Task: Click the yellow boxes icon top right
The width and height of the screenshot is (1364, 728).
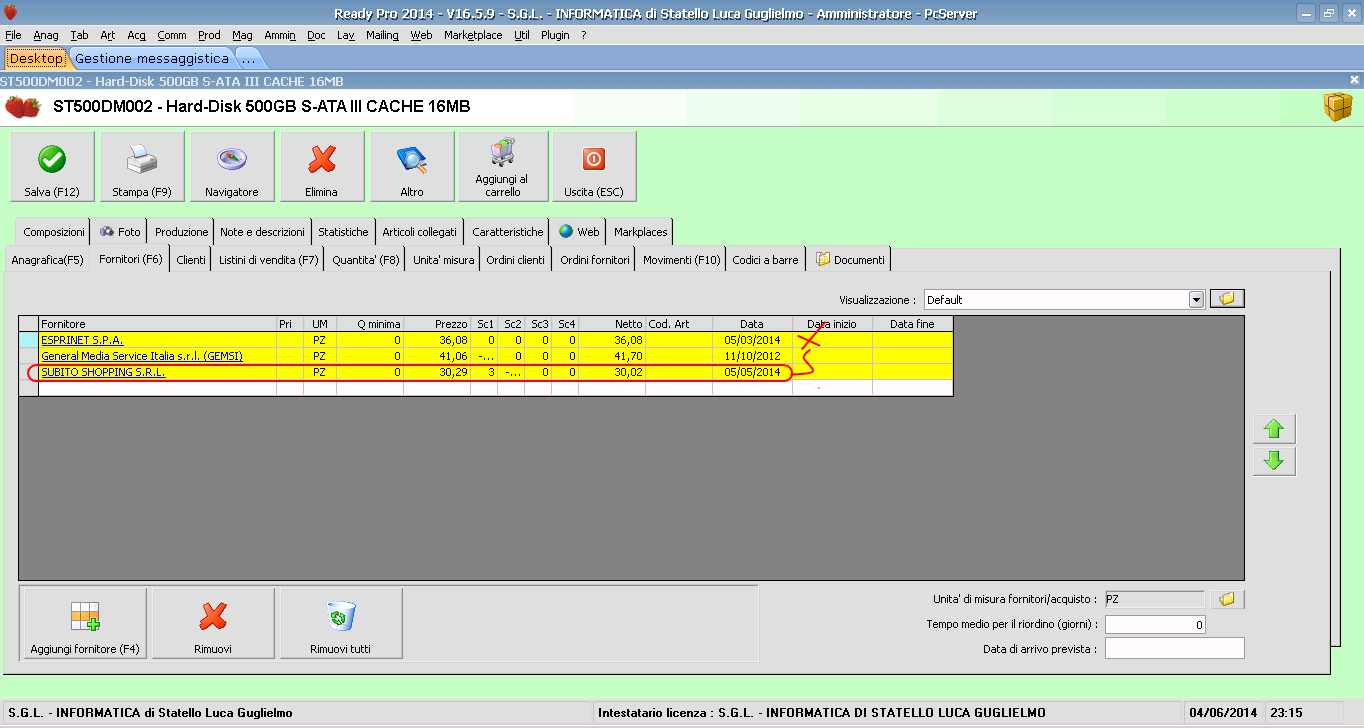Action: [1338, 107]
